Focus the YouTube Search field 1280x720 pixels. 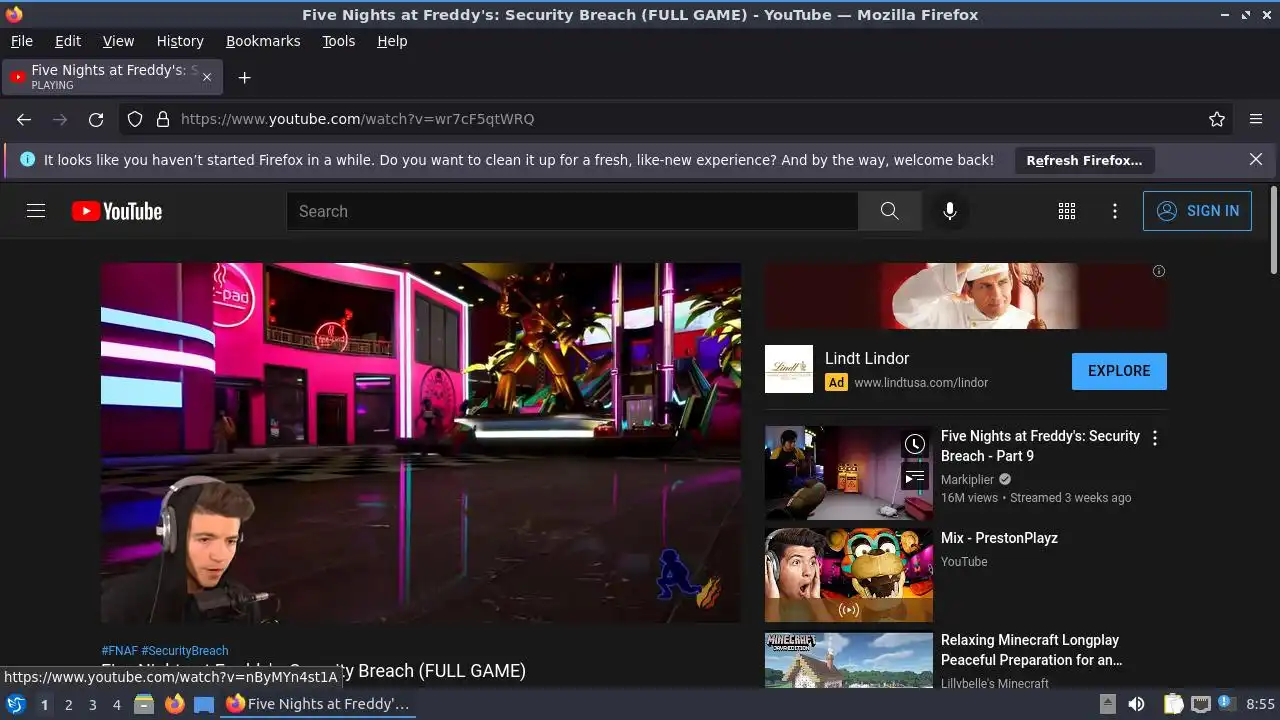click(572, 211)
